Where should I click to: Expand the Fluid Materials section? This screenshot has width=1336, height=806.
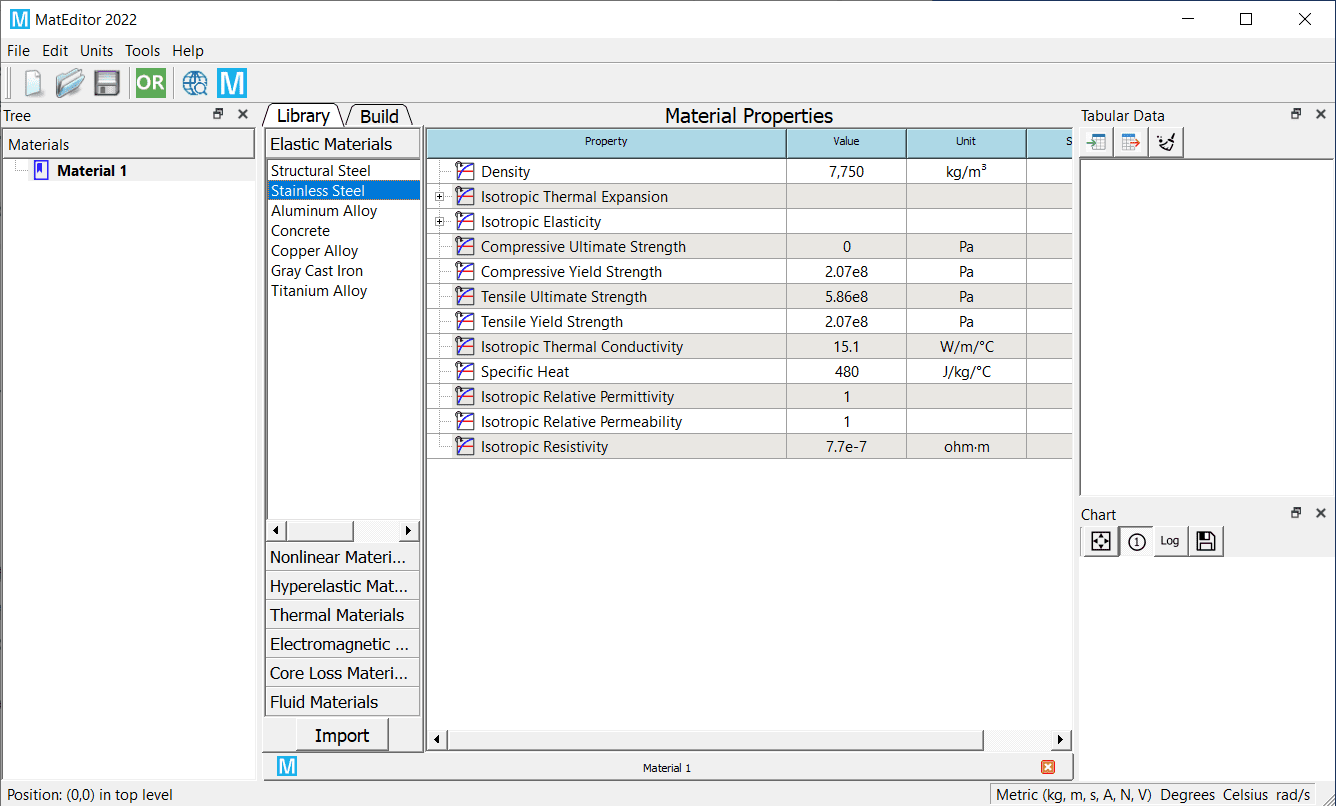click(343, 702)
